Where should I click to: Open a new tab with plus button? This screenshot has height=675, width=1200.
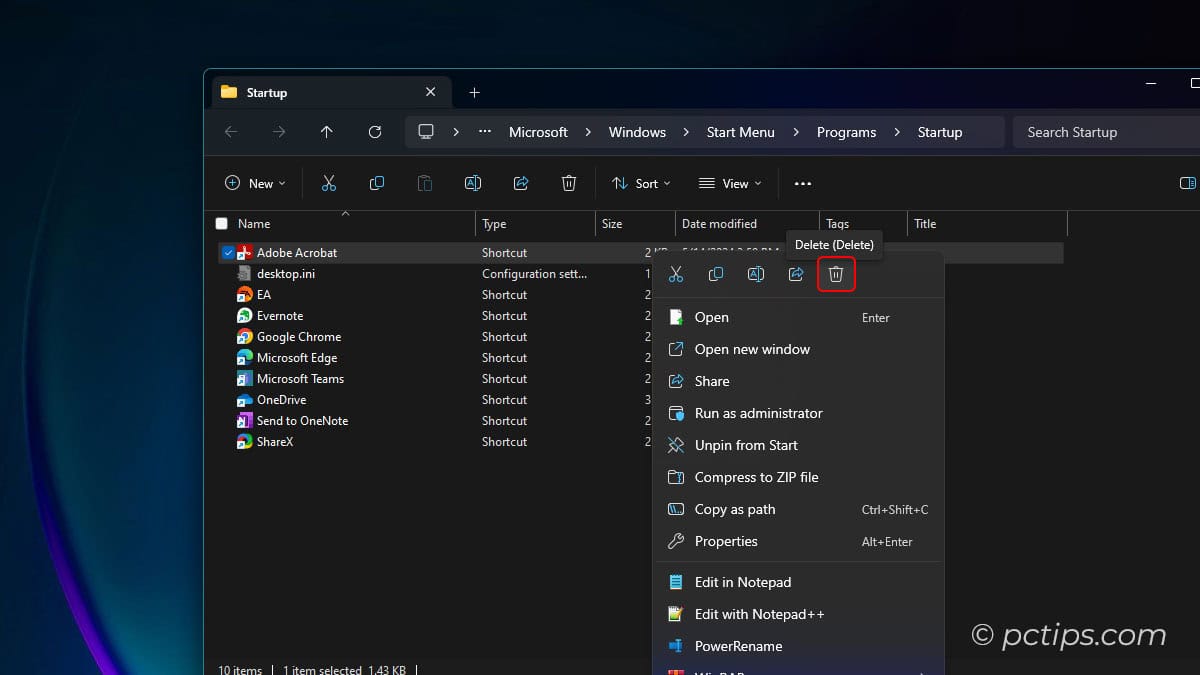click(475, 92)
